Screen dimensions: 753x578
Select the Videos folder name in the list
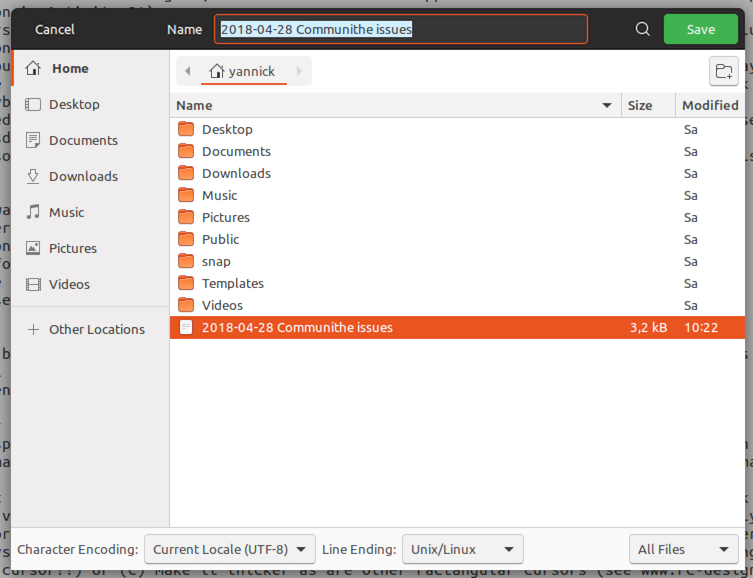click(x=222, y=305)
